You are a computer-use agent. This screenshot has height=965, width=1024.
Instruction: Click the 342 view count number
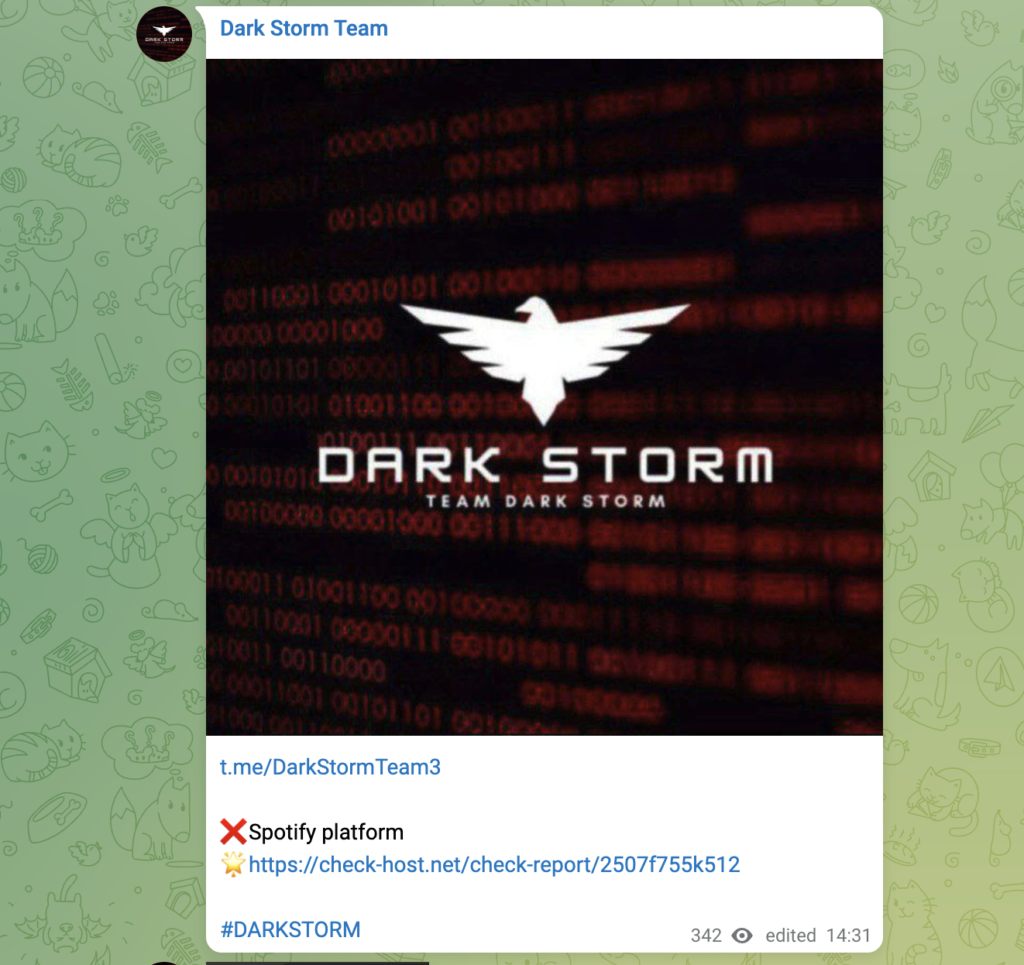tap(706, 936)
